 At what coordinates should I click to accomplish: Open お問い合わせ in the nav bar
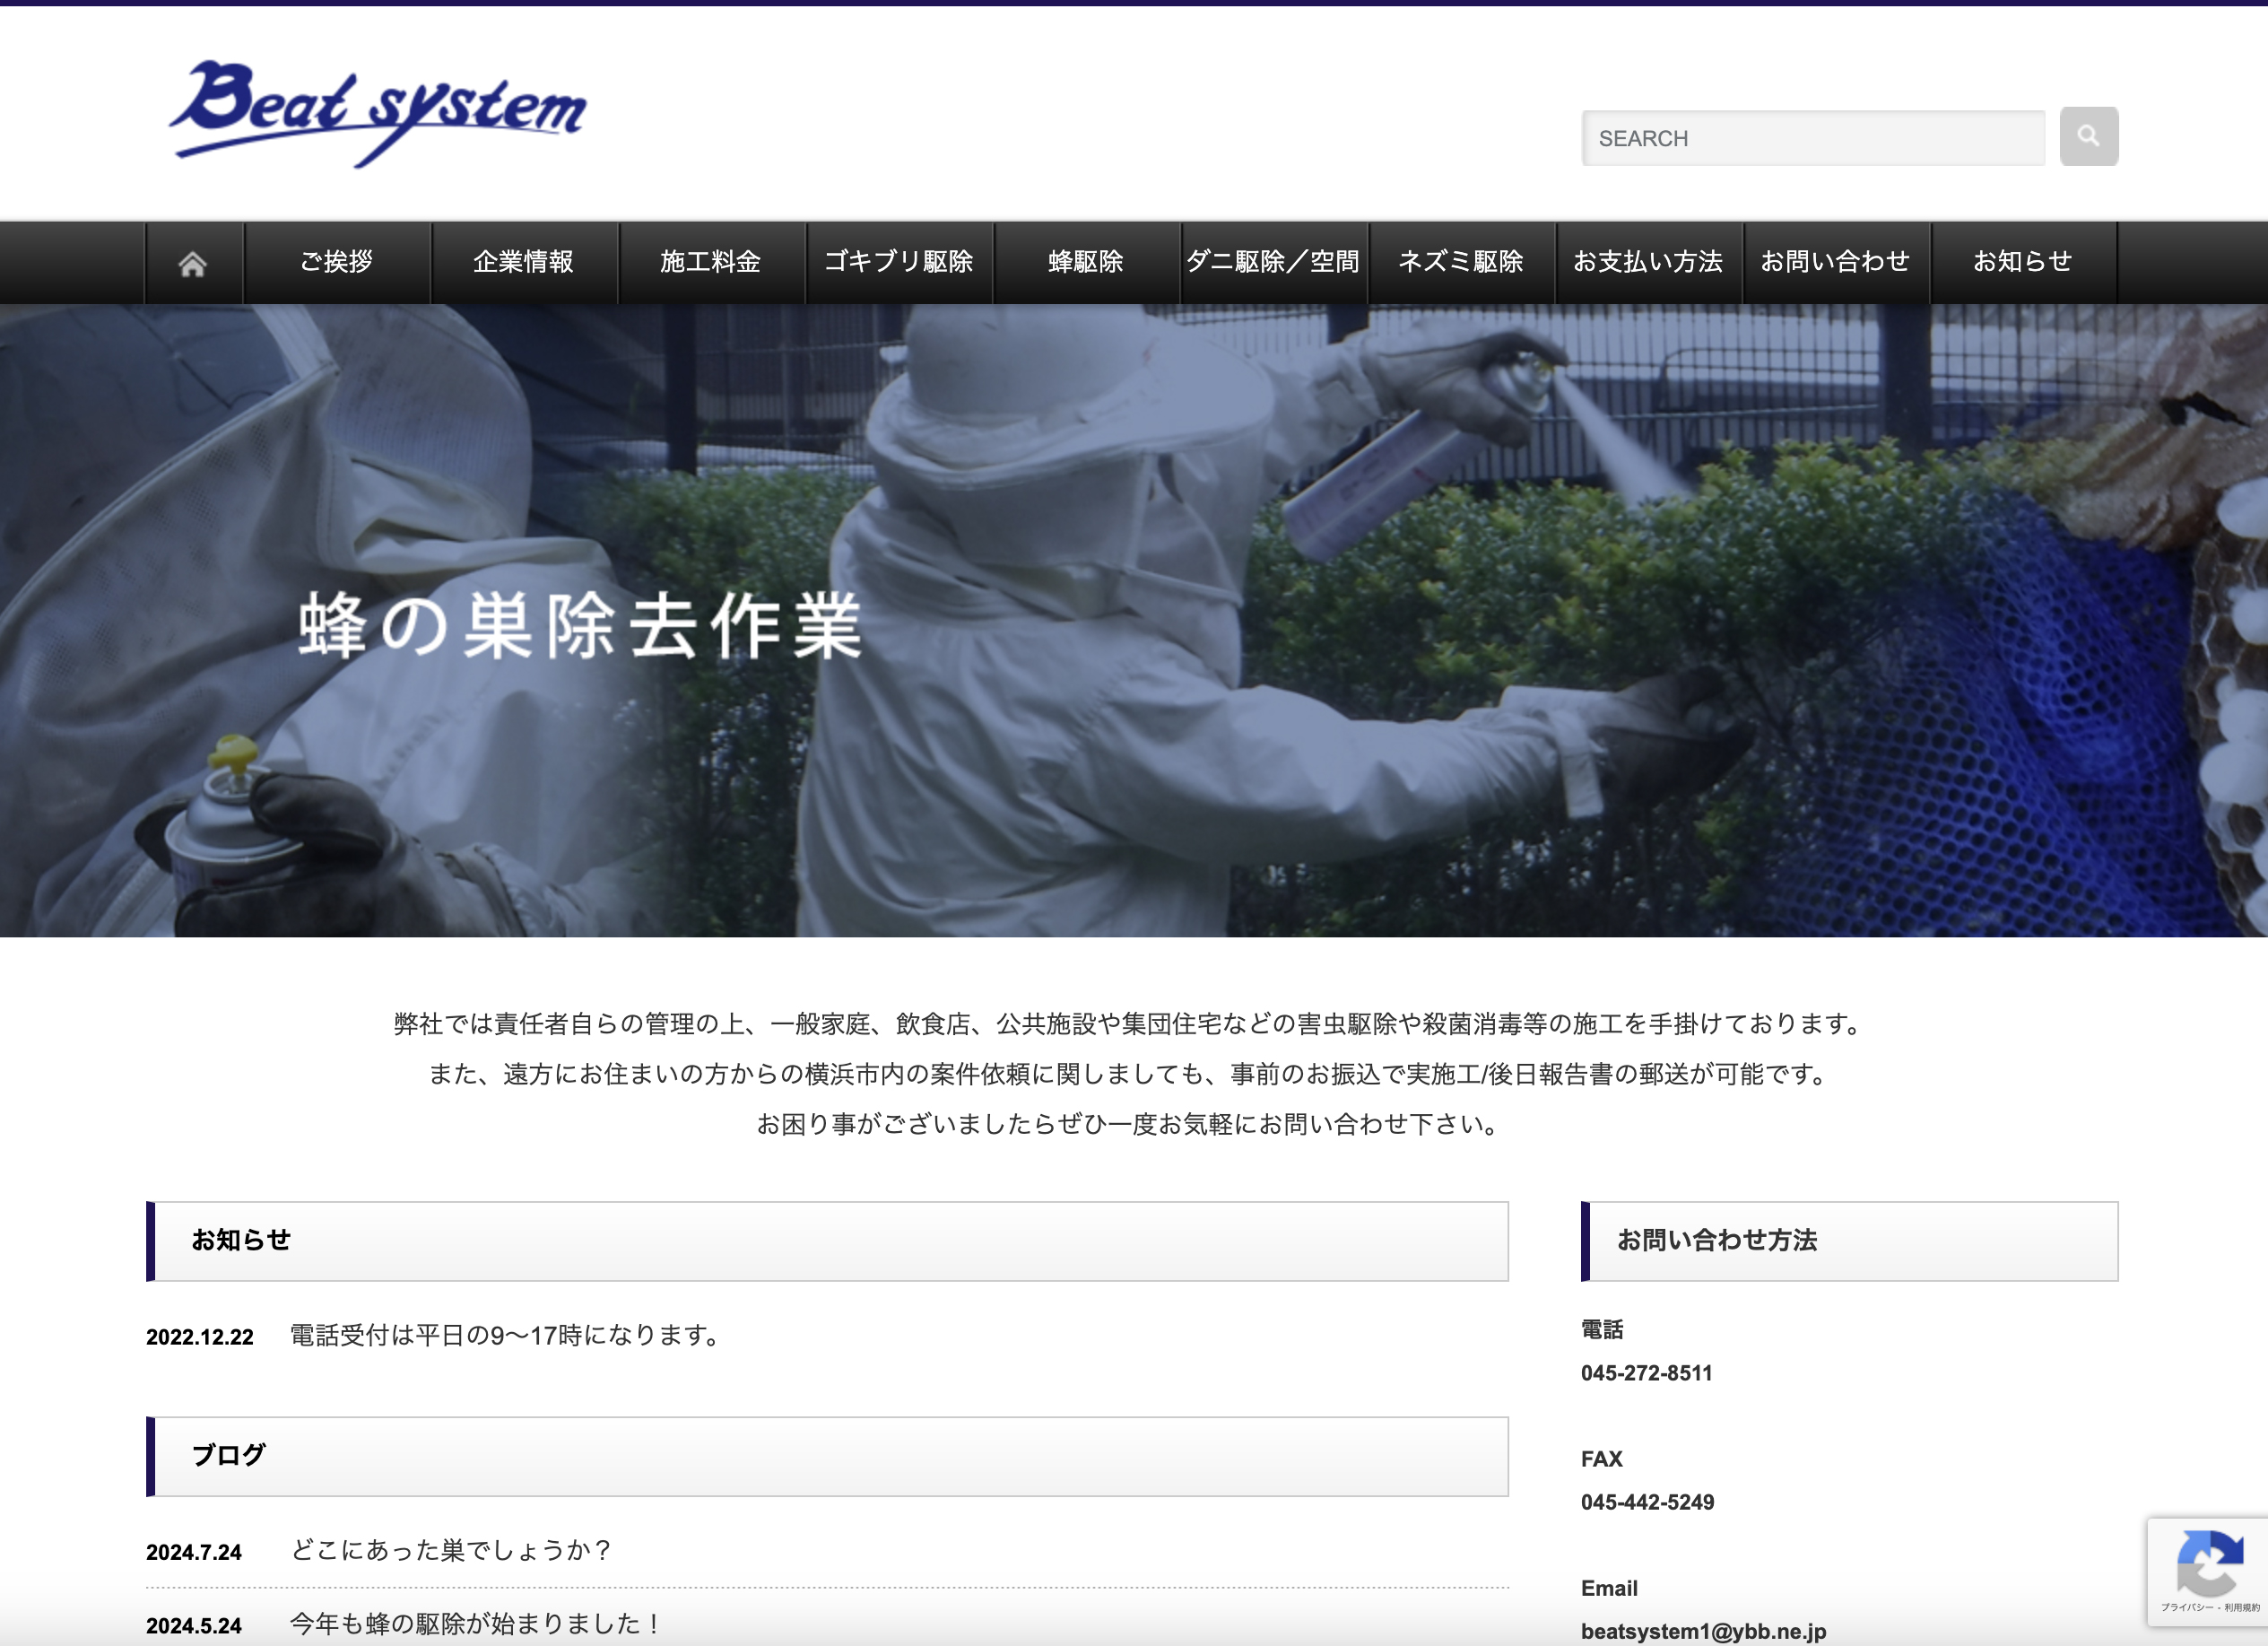coord(1835,262)
